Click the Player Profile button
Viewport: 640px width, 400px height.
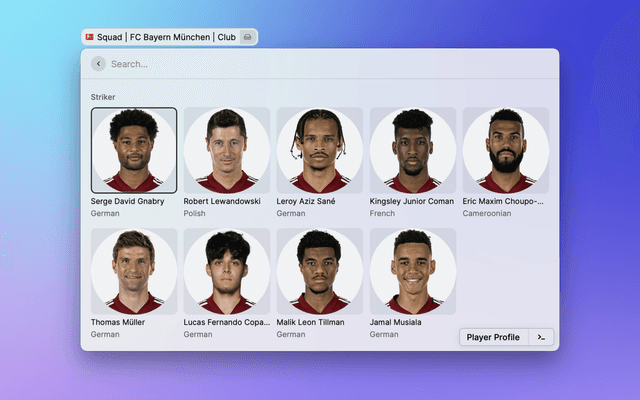pos(493,337)
